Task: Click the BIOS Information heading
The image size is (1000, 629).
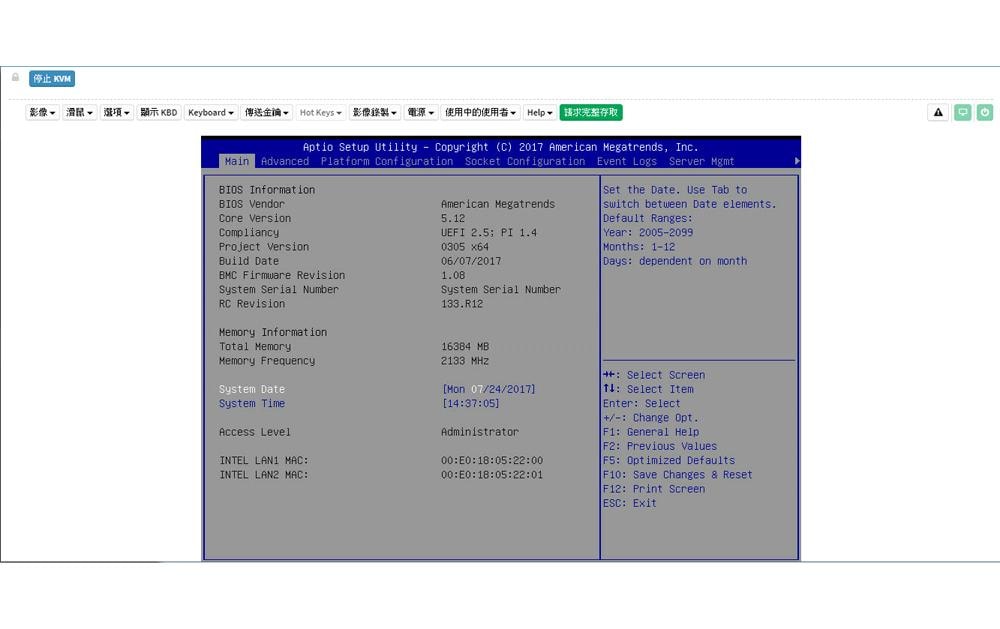Action: coord(267,190)
